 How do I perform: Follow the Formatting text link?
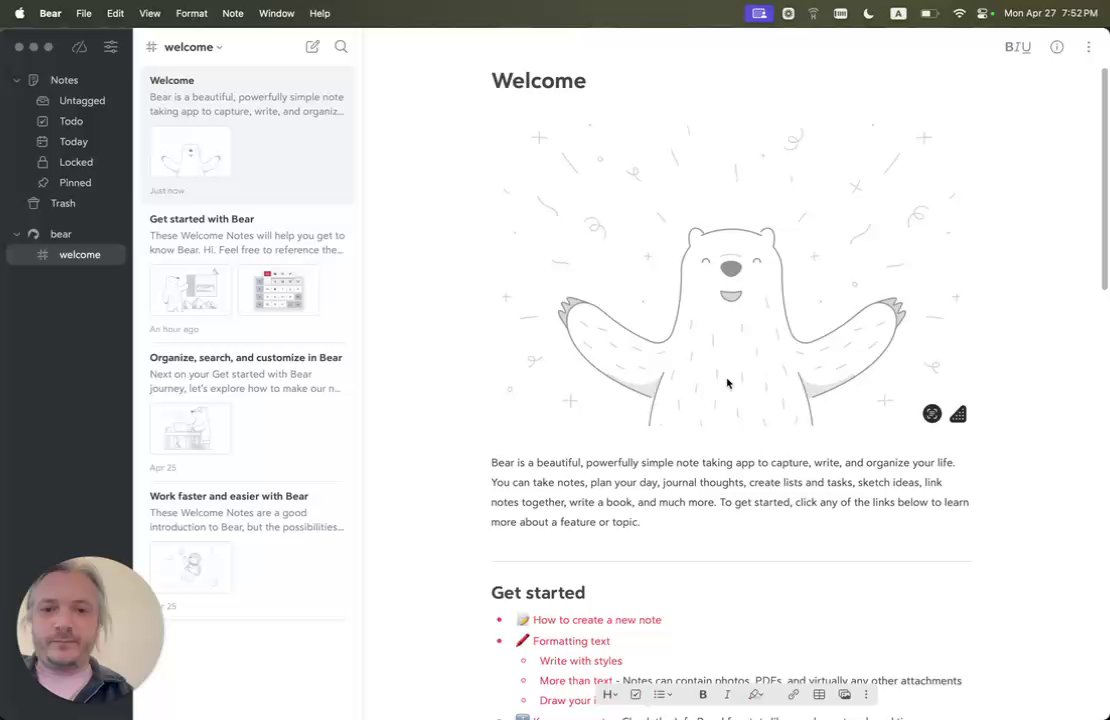(571, 641)
